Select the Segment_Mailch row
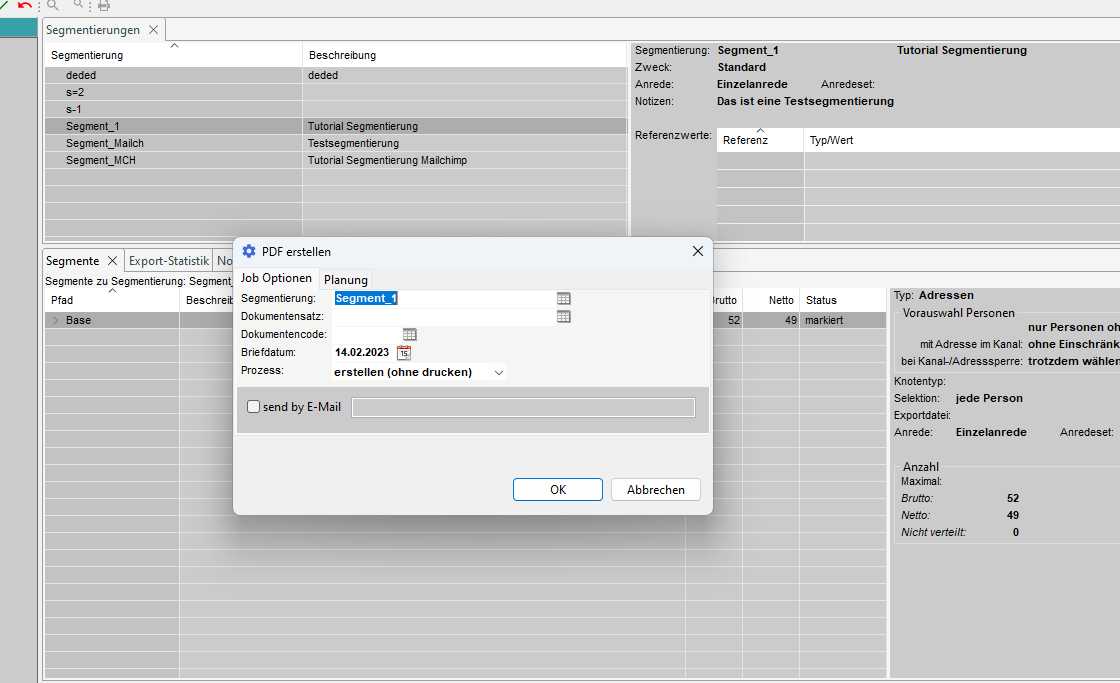1120x683 pixels. pyautogui.click(x=105, y=143)
